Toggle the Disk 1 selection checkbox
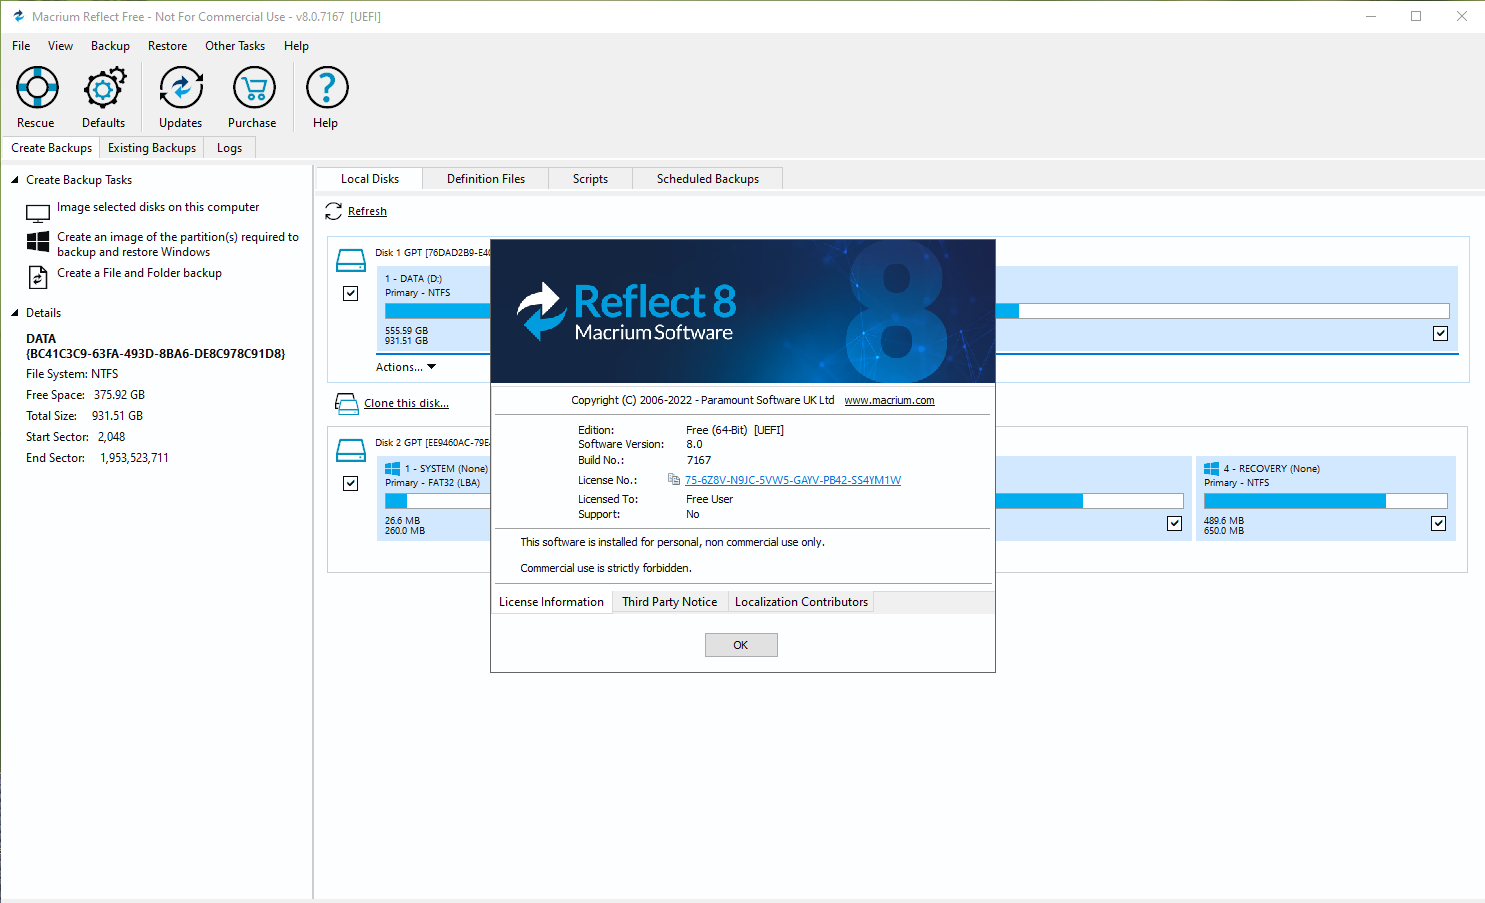The height and width of the screenshot is (903, 1485). coord(350,293)
